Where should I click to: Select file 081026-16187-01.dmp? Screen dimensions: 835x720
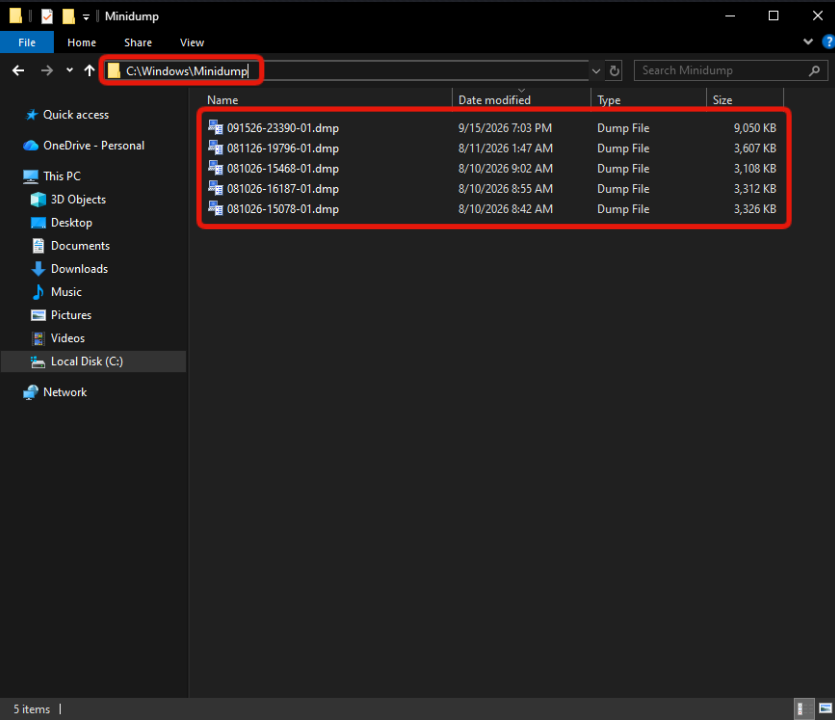click(283, 189)
